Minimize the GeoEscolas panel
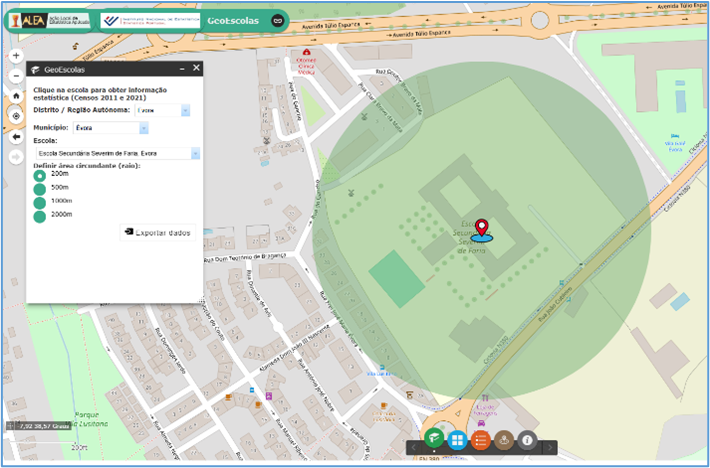This screenshot has width=710, height=468. (181, 69)
